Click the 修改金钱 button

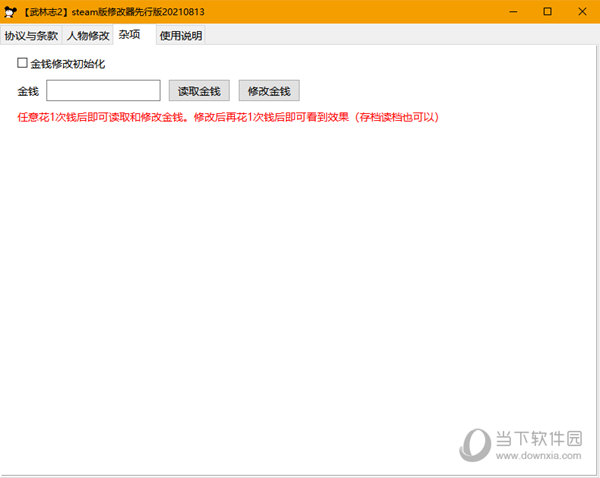click(269, 91)
